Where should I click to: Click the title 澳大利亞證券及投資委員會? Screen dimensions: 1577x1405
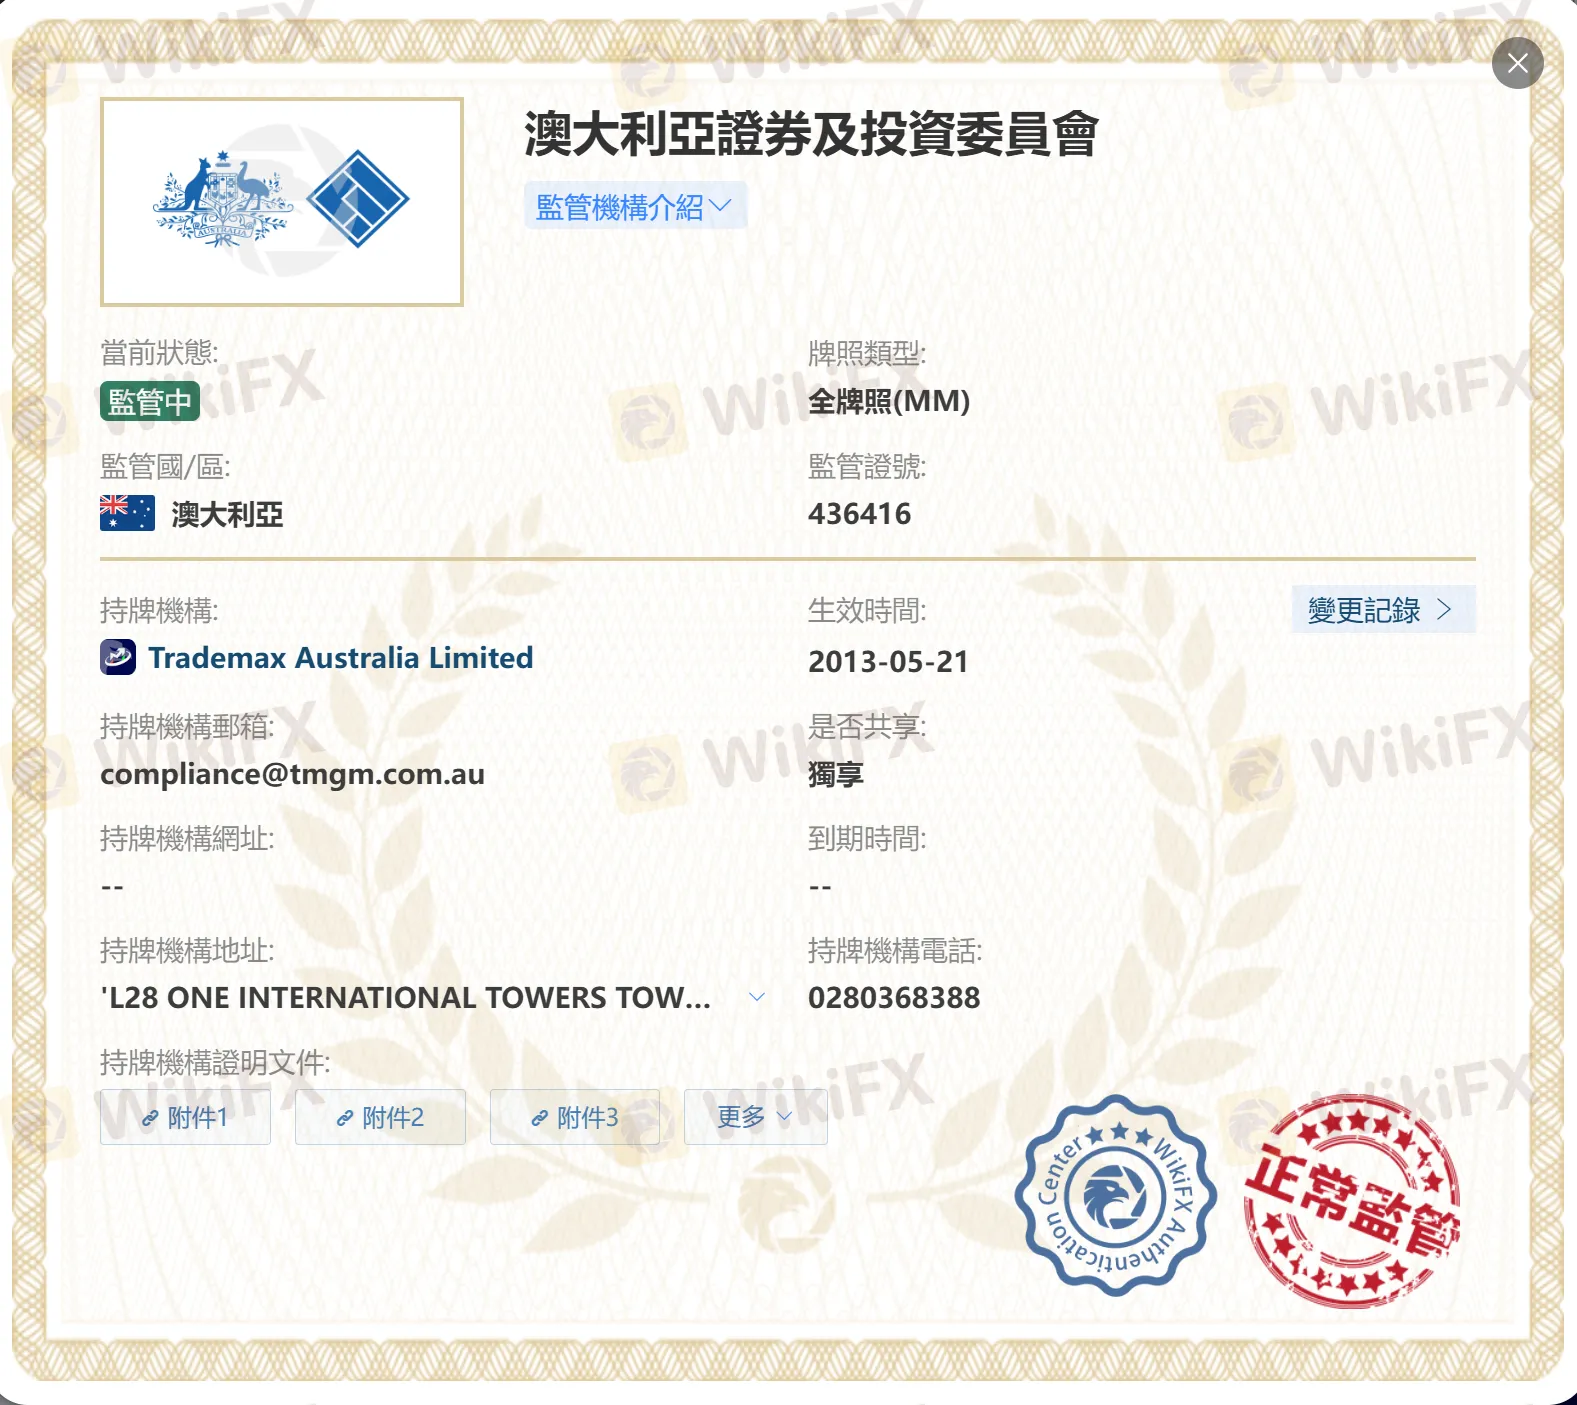(x=811, y=134)
